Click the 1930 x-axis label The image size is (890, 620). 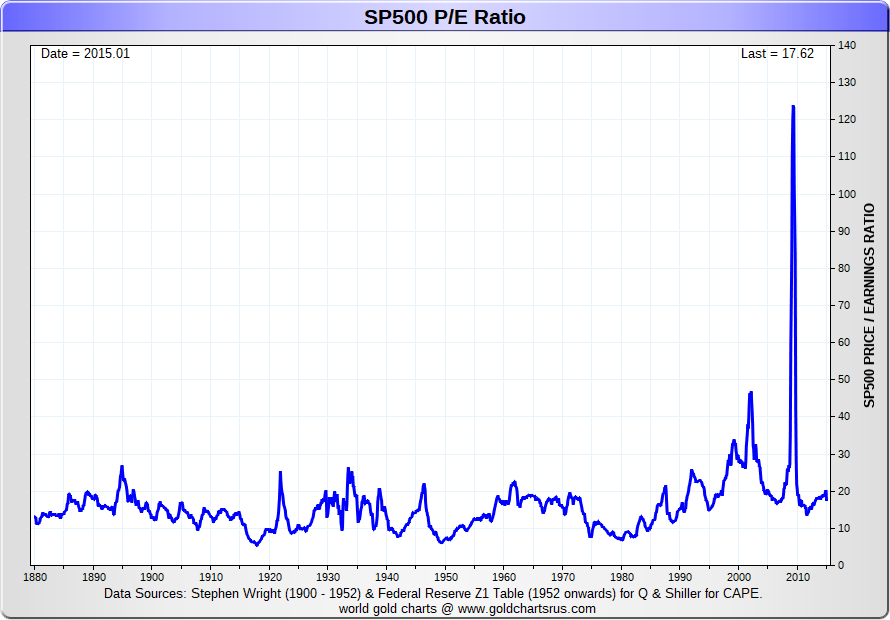[x=328, y=576]
